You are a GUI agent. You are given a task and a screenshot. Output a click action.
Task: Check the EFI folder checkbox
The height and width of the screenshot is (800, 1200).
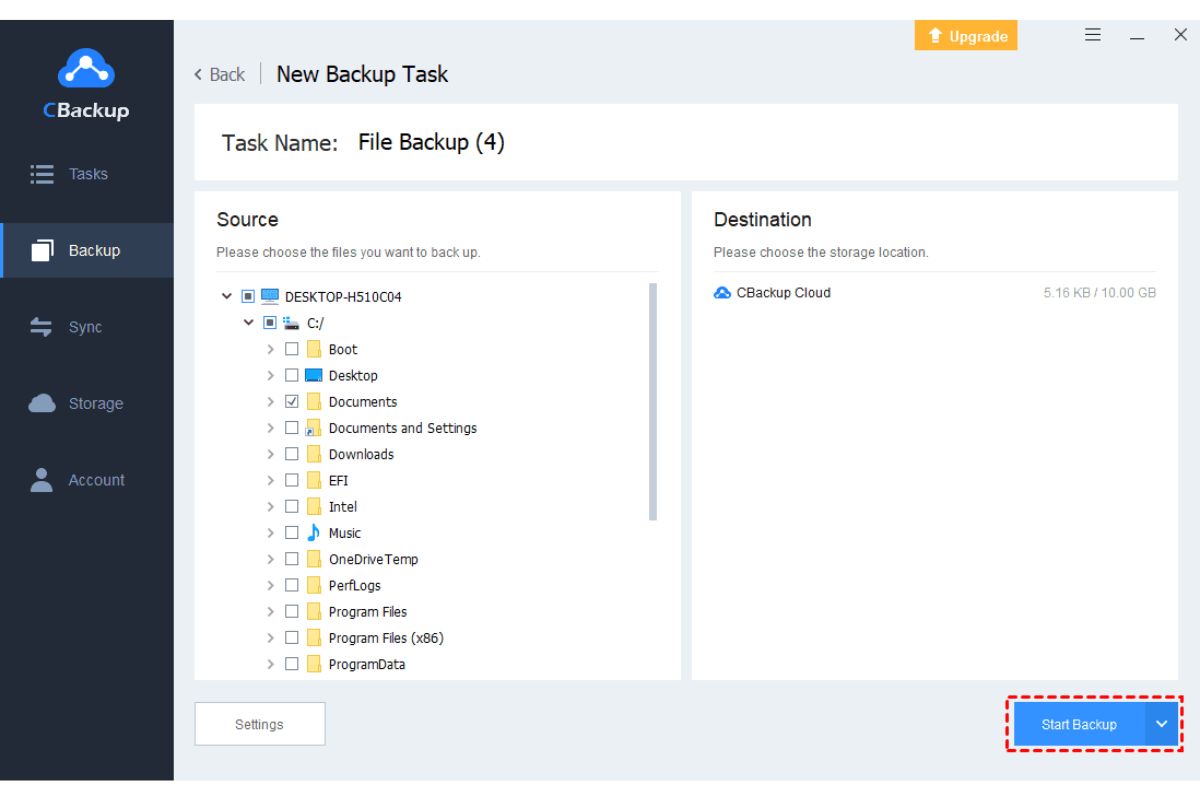click(292, 480)
